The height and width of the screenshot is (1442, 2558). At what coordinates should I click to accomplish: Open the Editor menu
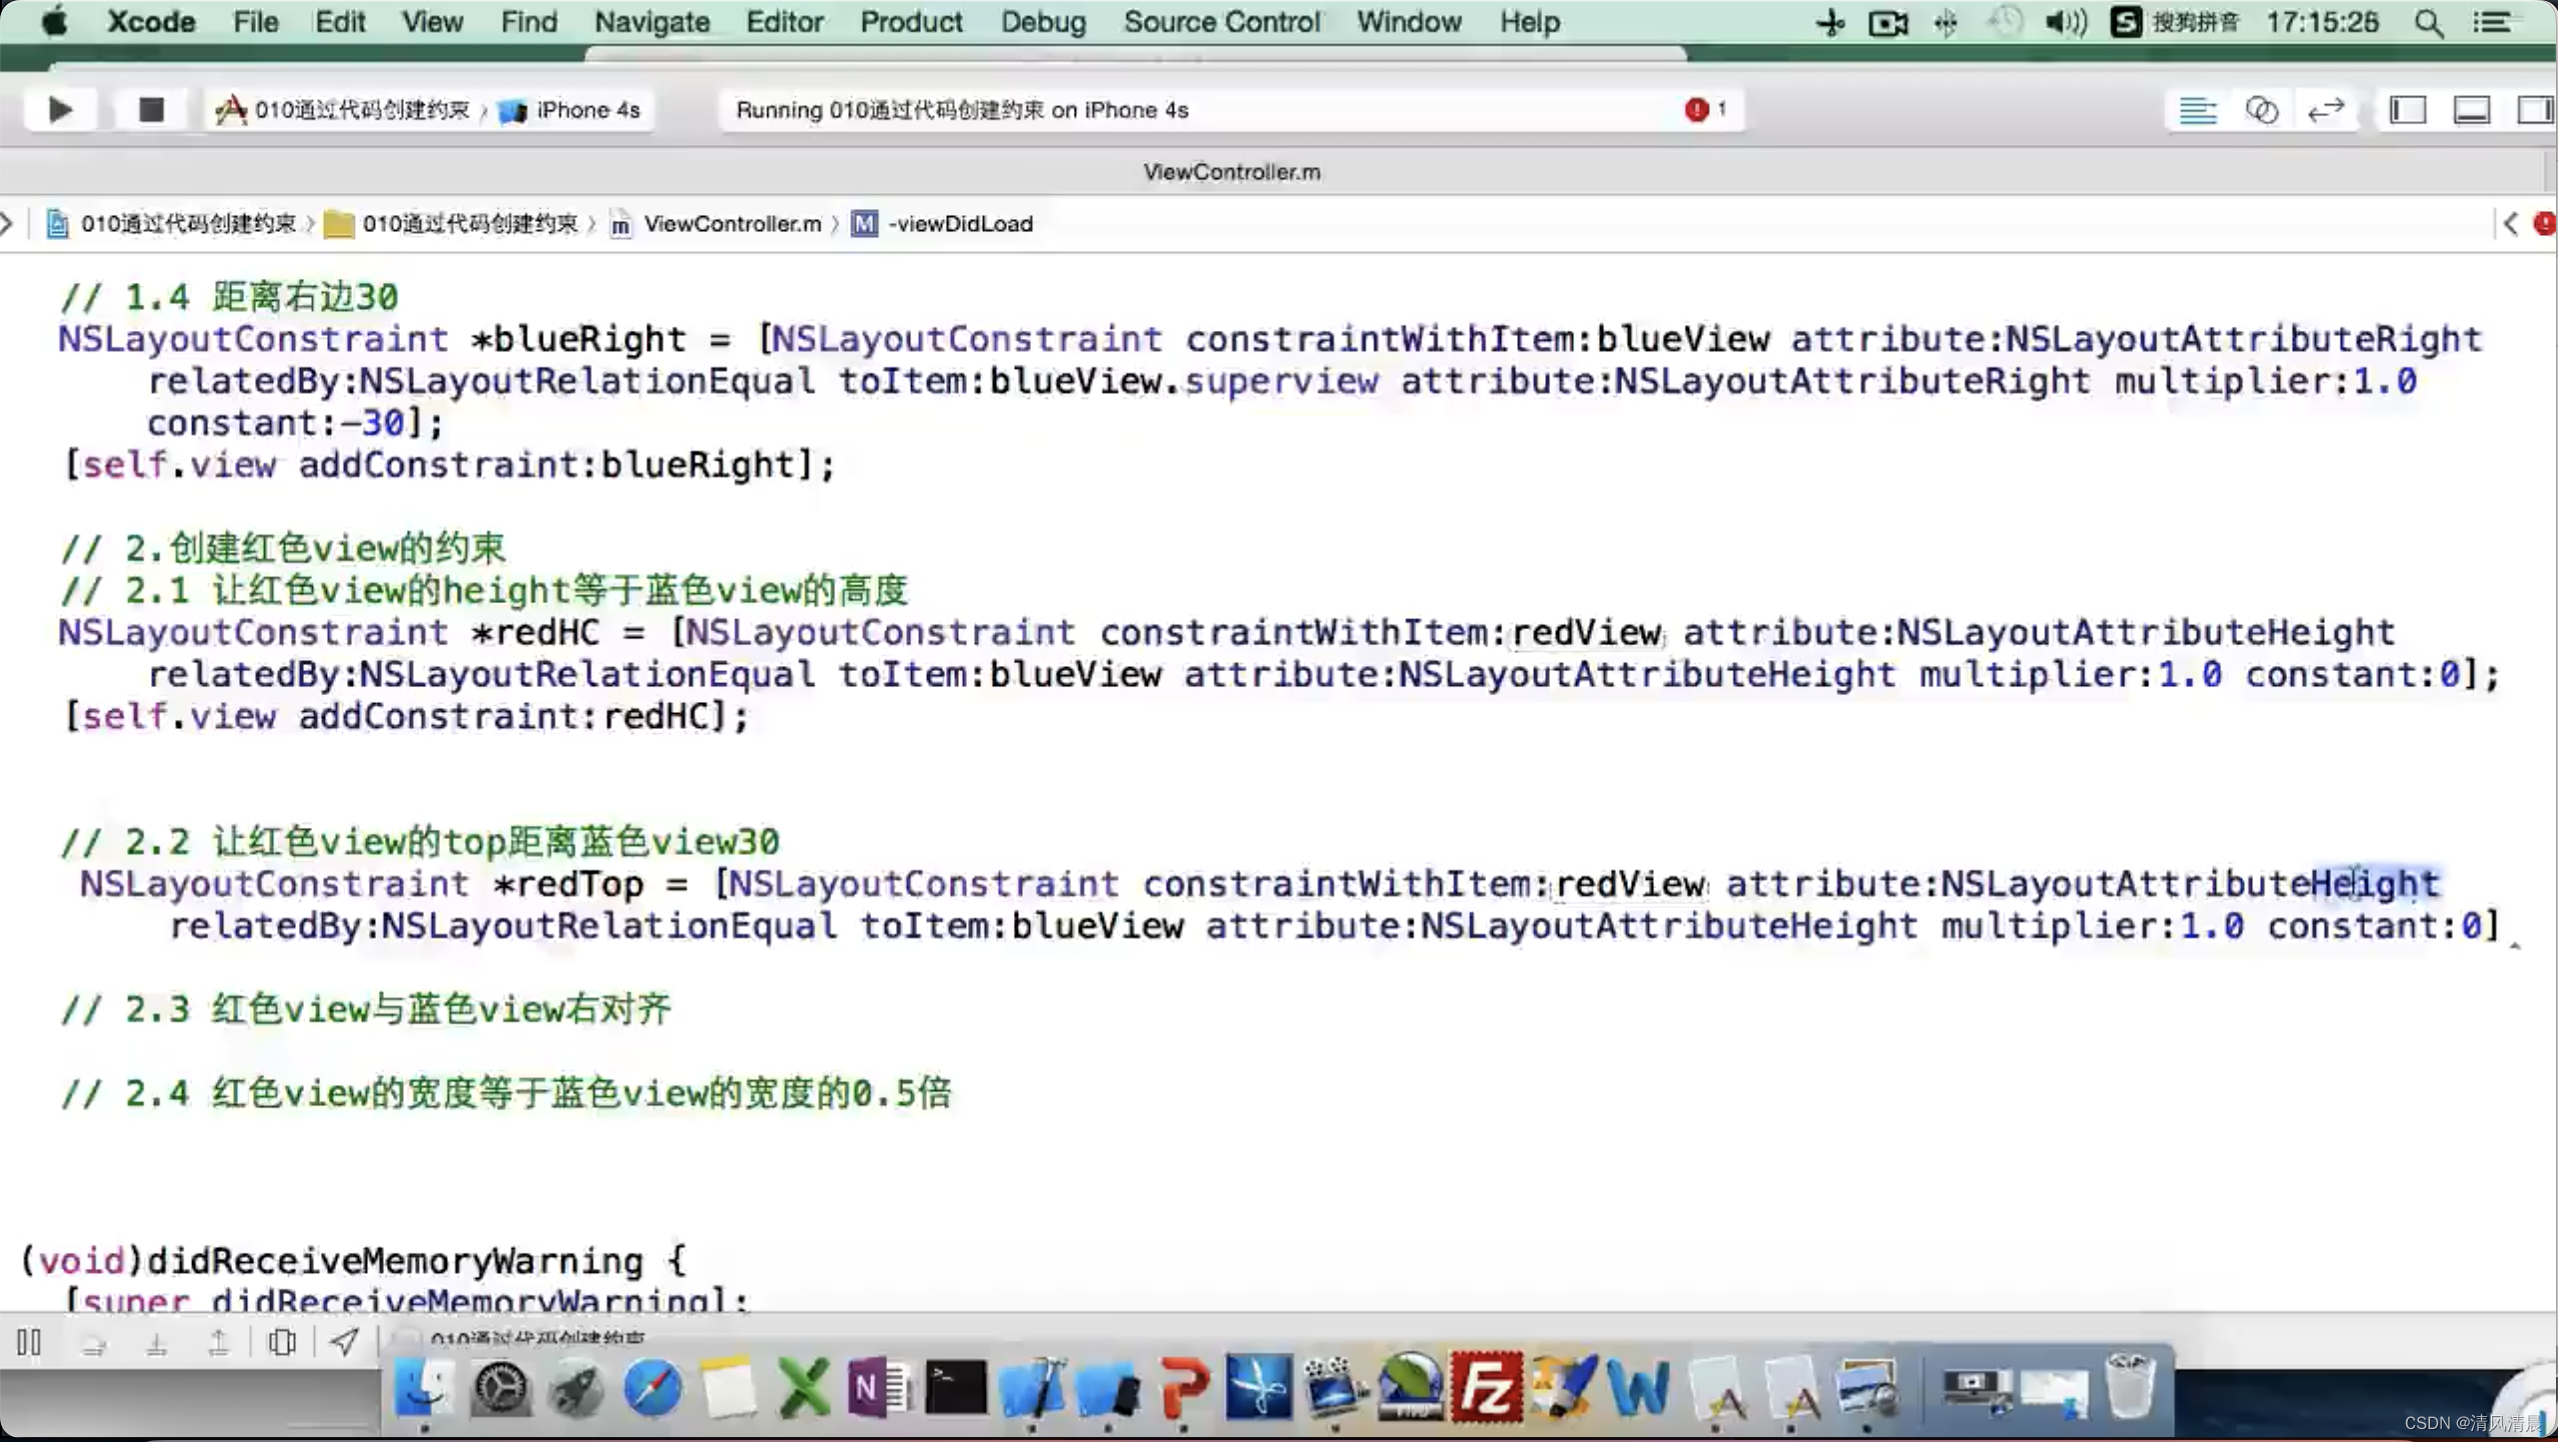coord(785,21)
